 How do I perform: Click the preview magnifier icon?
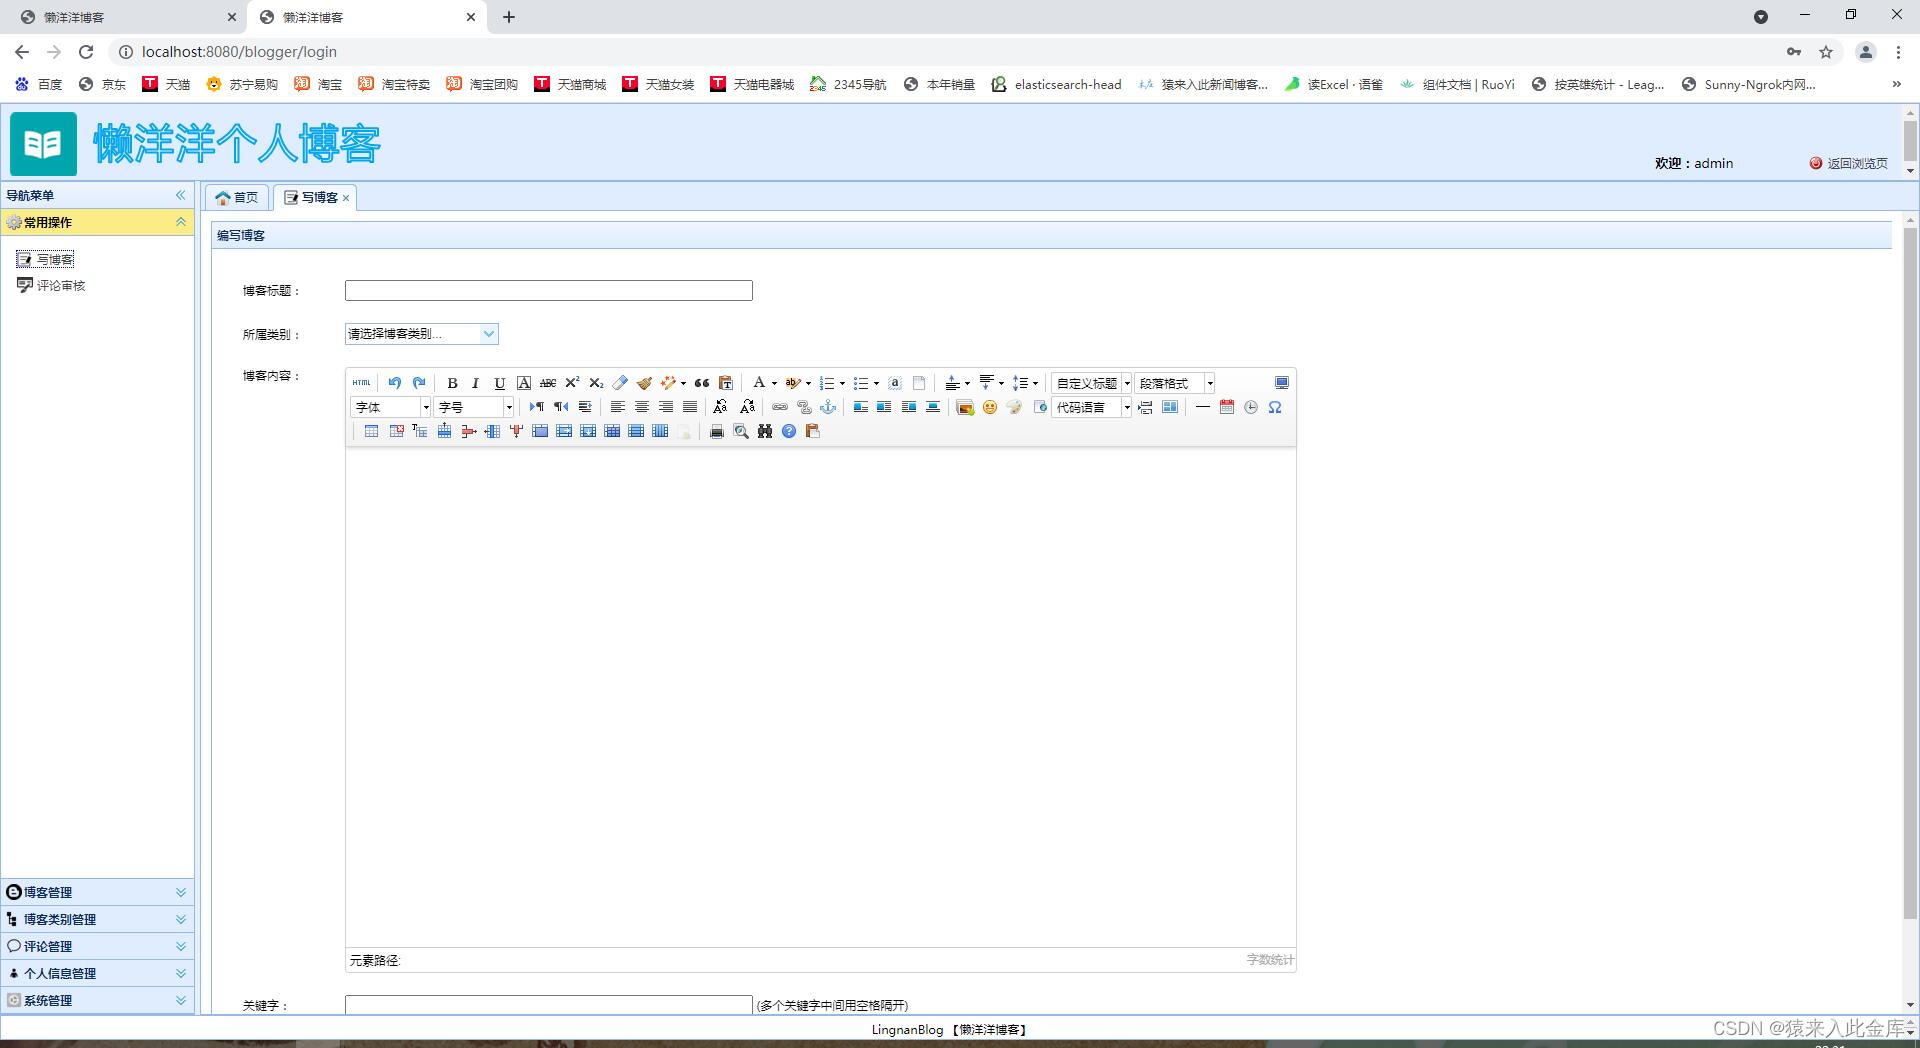741,431
